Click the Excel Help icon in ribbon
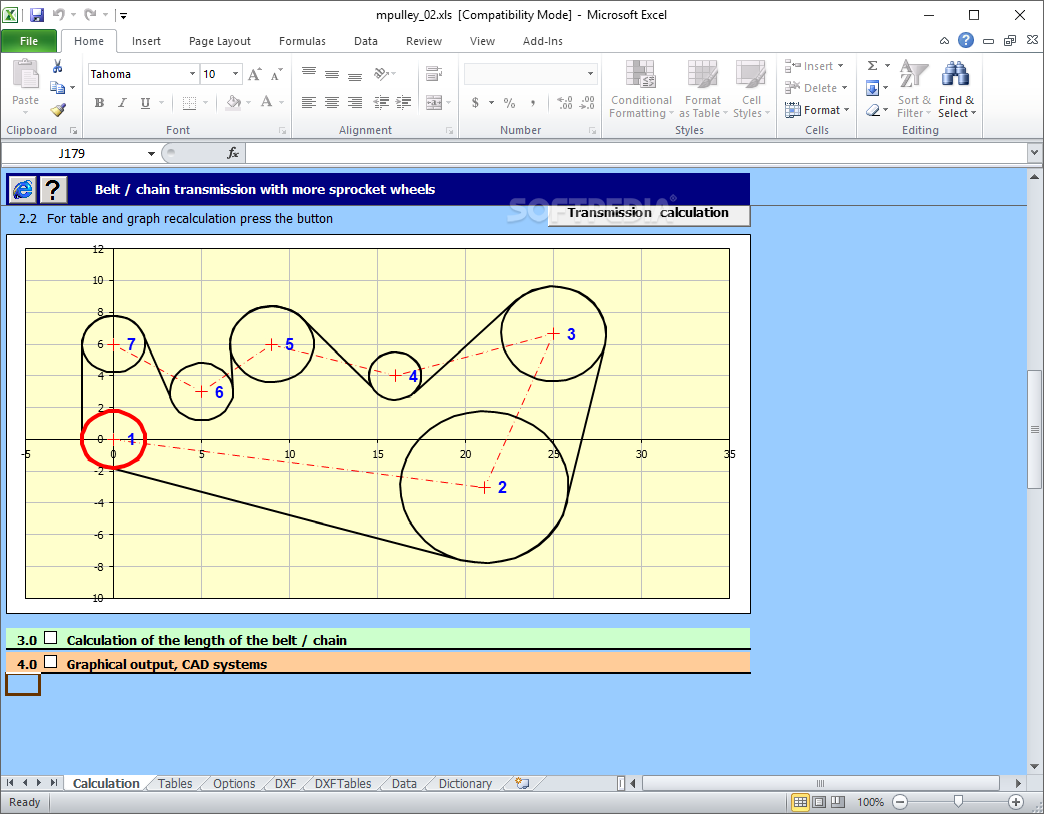1044x814 pixels. coord(965,40)
